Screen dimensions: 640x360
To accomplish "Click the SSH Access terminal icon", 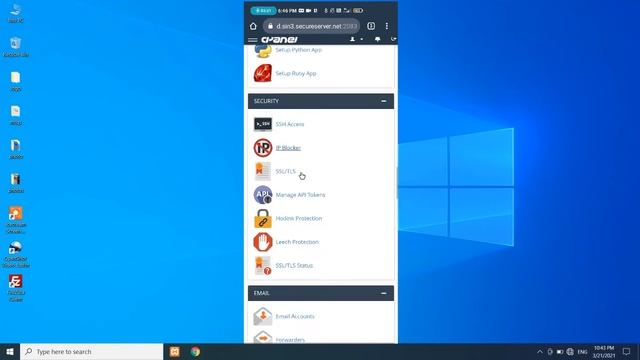I will [x=262, y=124].
